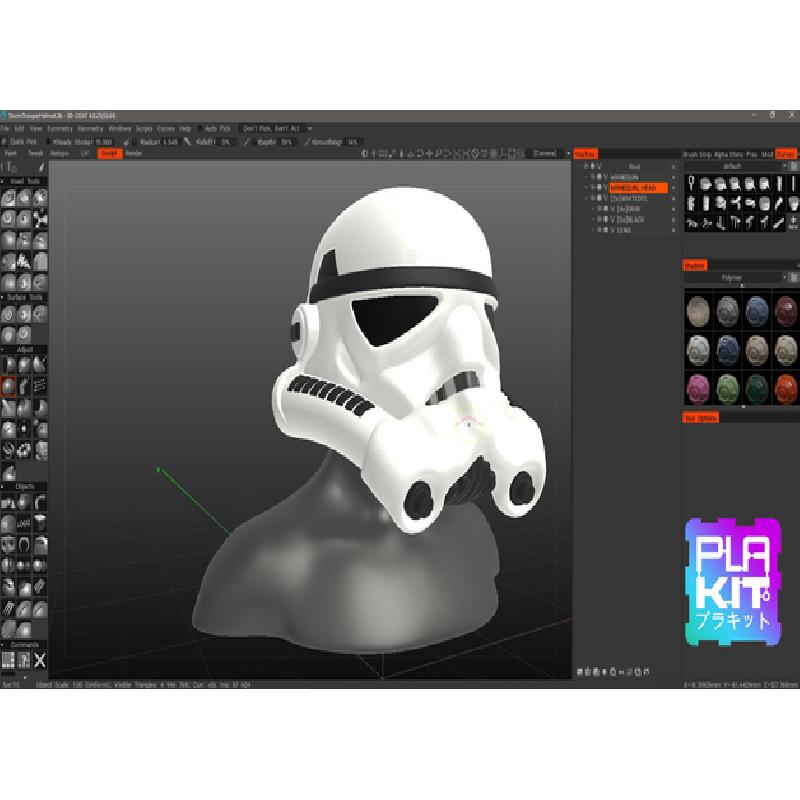Open the Polymer shader folder dropdown
This screenshot has width=800, height=800.
[735, 278]
